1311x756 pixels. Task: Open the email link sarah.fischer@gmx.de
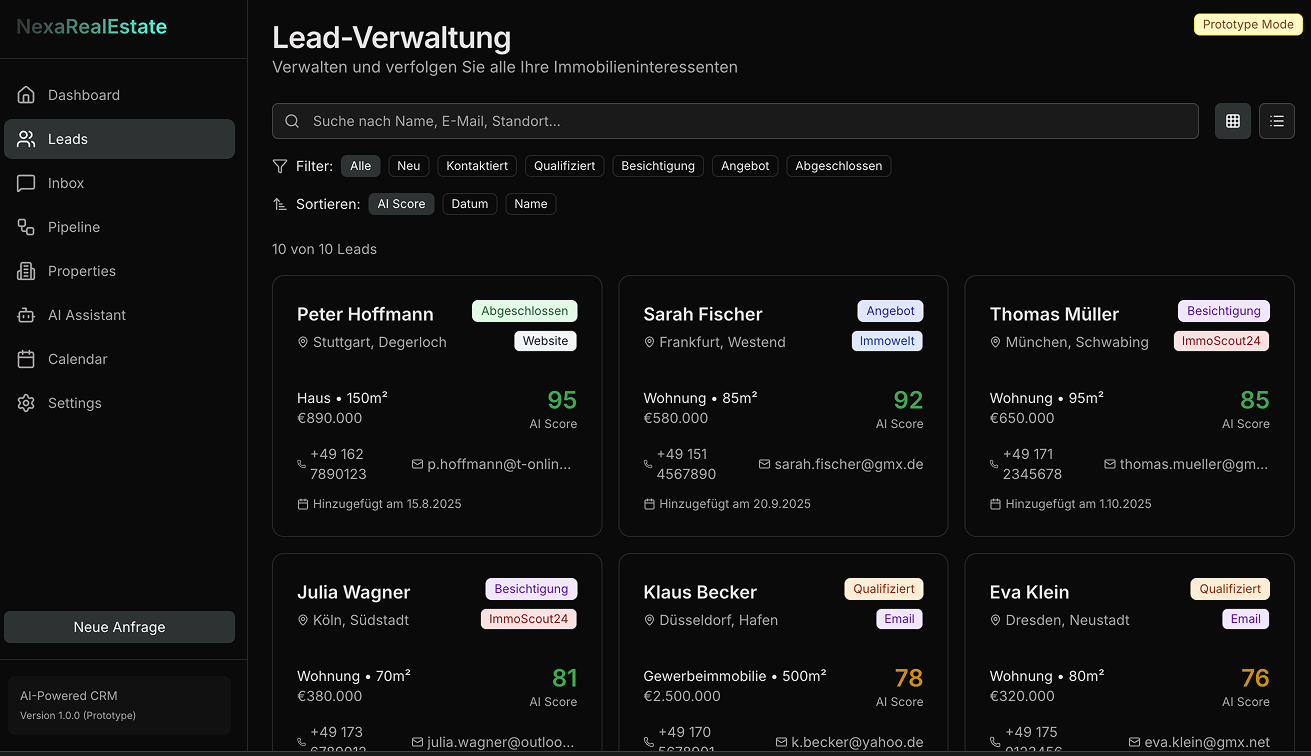(x=848, y=463)
